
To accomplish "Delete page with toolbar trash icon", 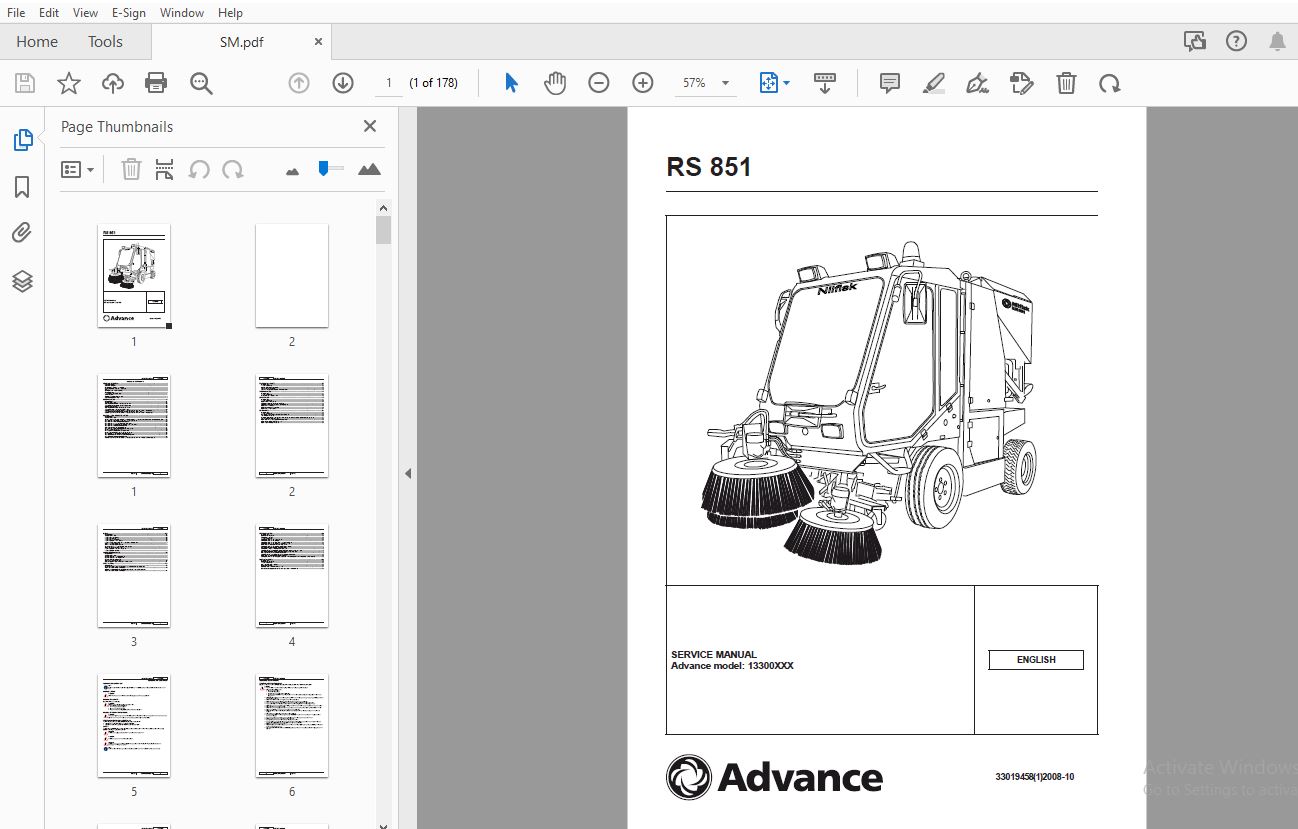I will pyautogui.click(x=1066, y=83).
